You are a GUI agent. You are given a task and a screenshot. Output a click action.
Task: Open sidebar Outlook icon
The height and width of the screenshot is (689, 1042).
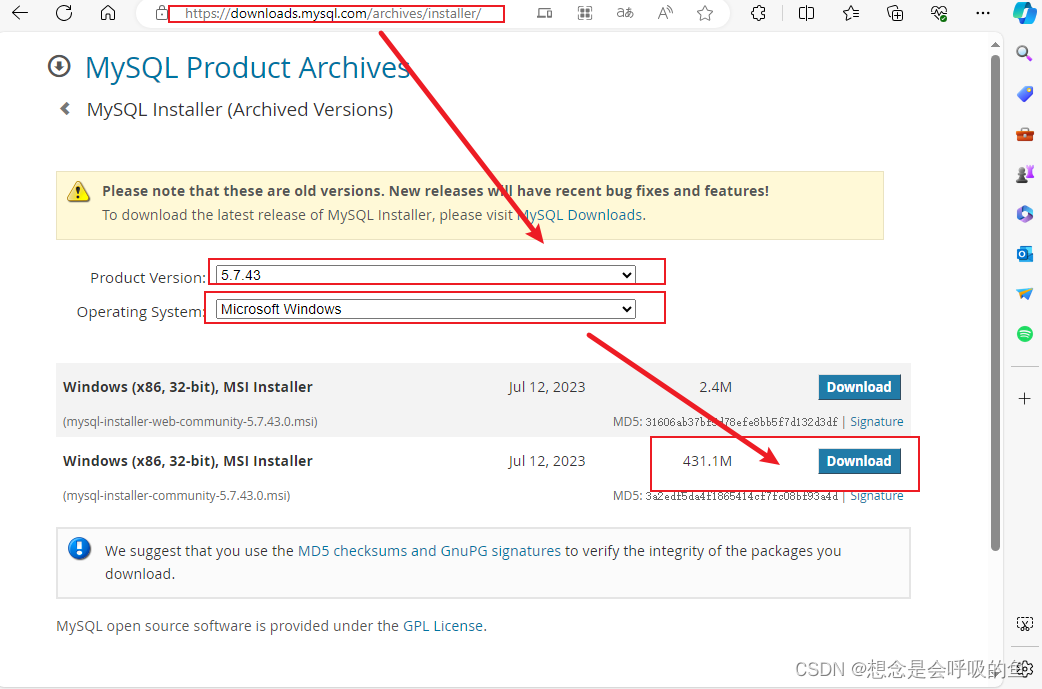(1024, 254)
